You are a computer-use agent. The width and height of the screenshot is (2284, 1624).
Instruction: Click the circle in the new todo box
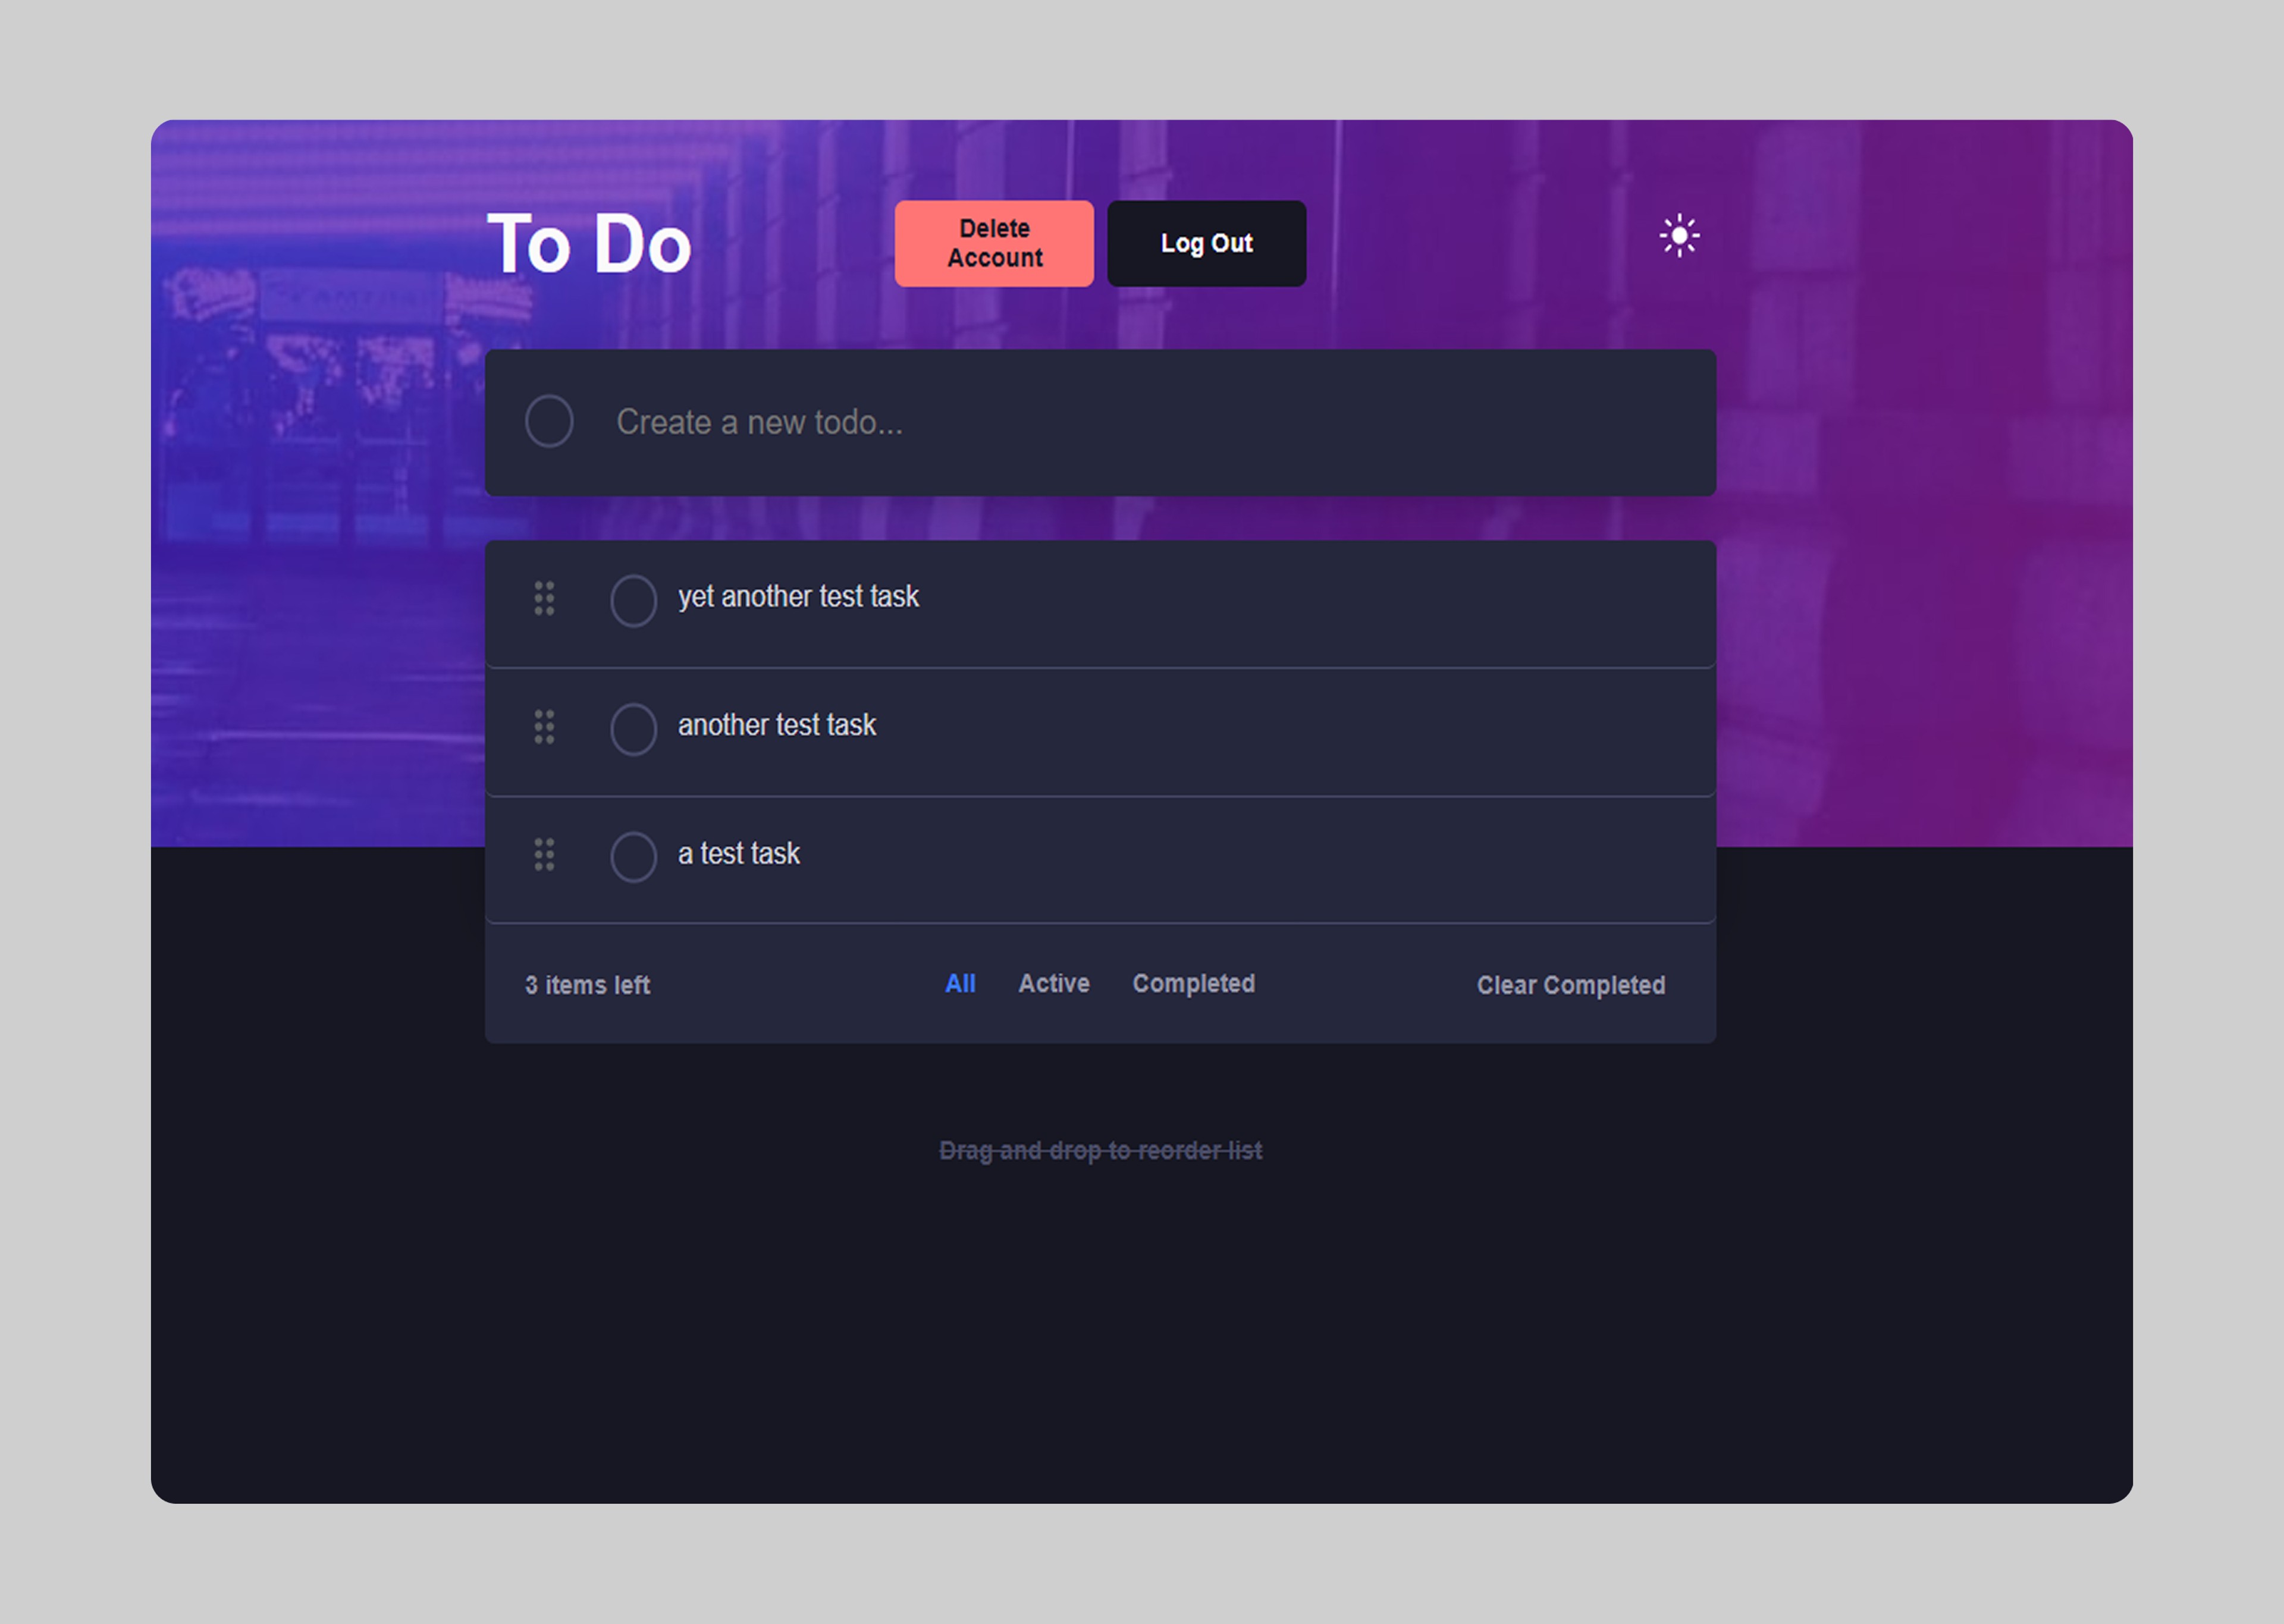[549, 421]
